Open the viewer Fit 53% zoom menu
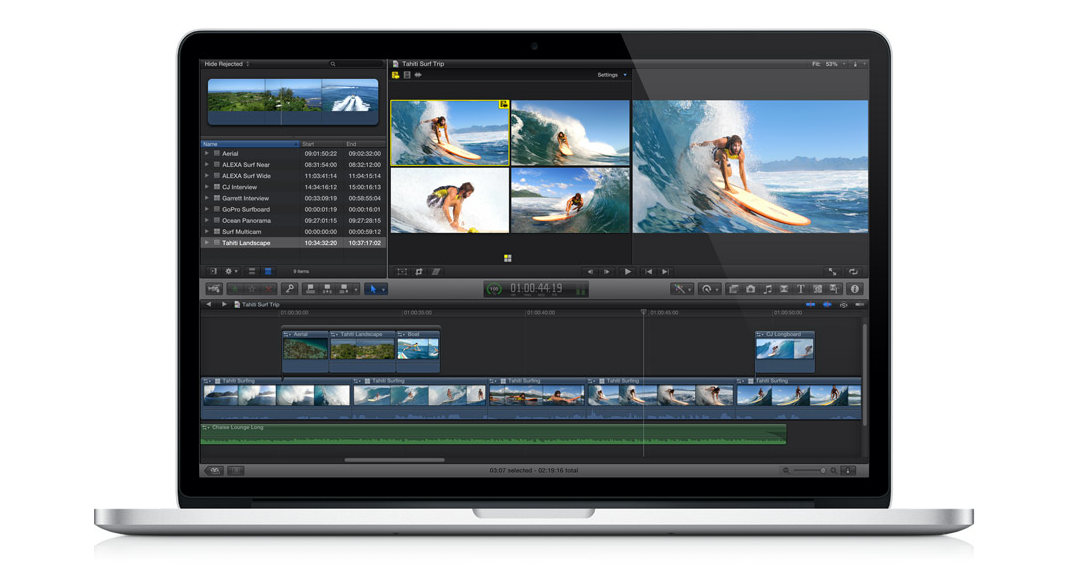 coord(828,64)
